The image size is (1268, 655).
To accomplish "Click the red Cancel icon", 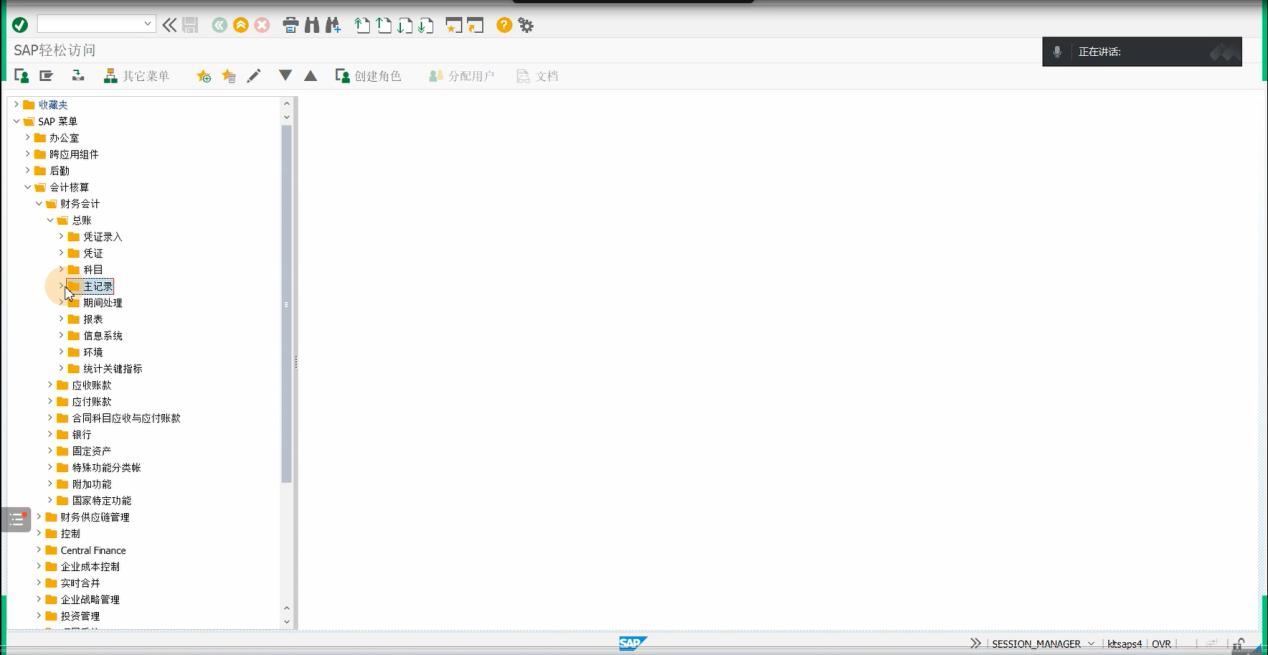I will point(262,25).
